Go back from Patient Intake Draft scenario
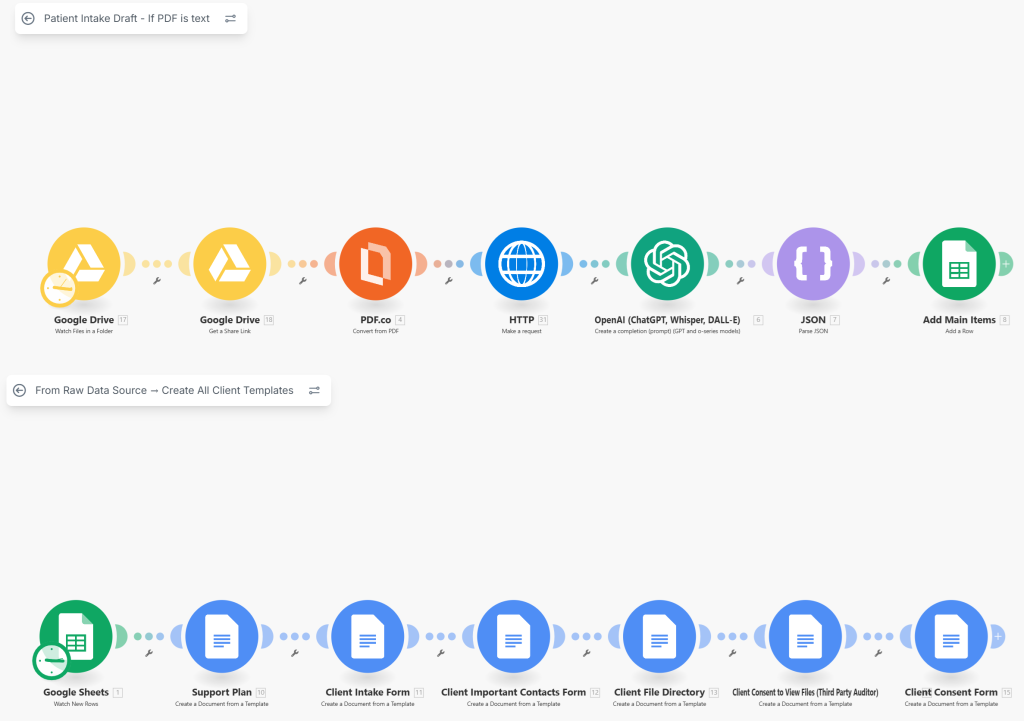This screenshot has width=1024, height=721. coord(28,18)
